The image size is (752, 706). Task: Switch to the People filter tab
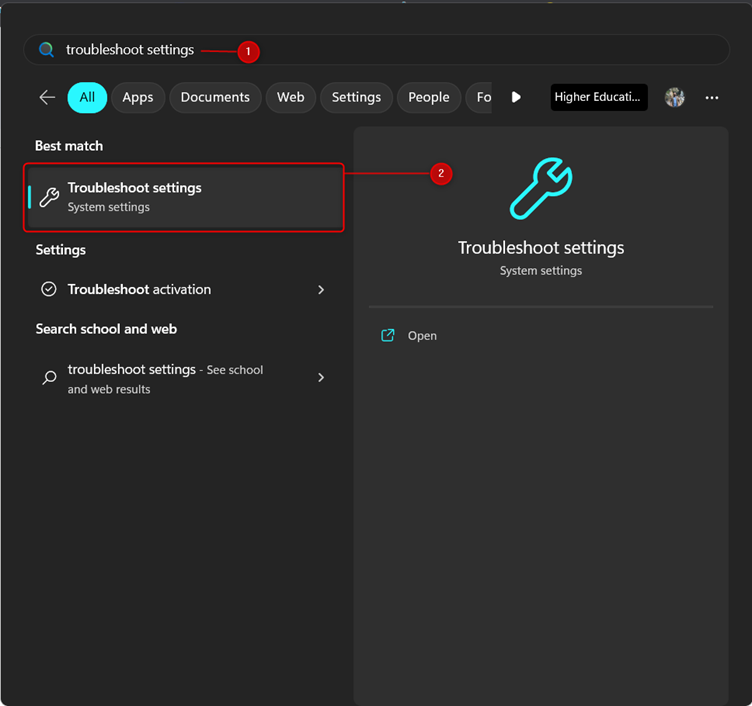(429, 97)
